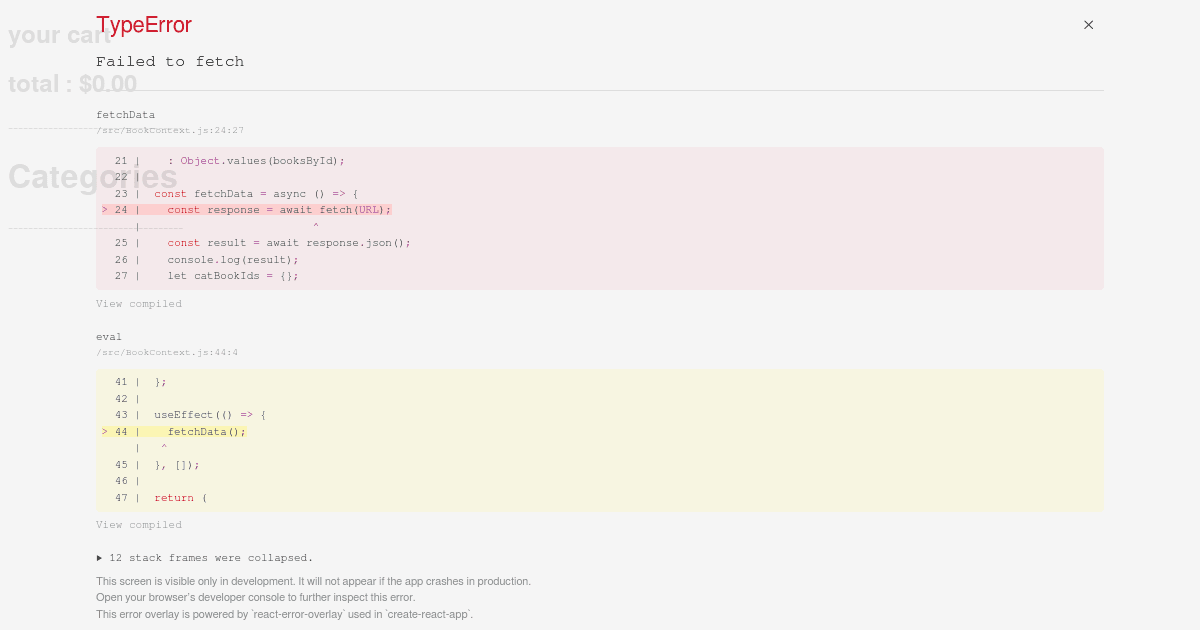
Task: Click code line 25 with response.json()
Action: tap(288, 243)
